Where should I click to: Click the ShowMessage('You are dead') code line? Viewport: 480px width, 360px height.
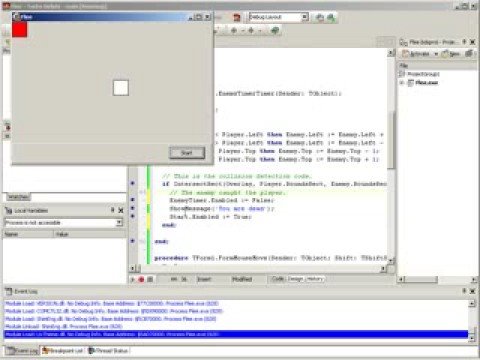click(222, 209)
